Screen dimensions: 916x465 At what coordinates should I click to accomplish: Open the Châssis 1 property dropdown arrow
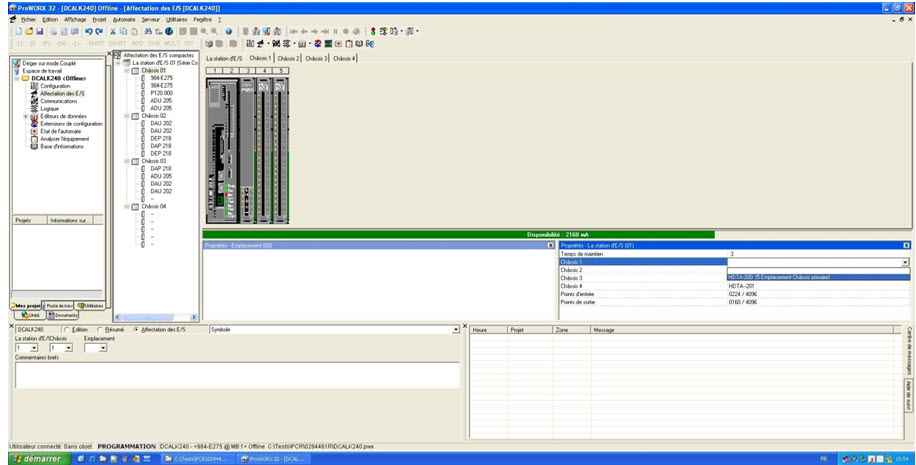905,262
